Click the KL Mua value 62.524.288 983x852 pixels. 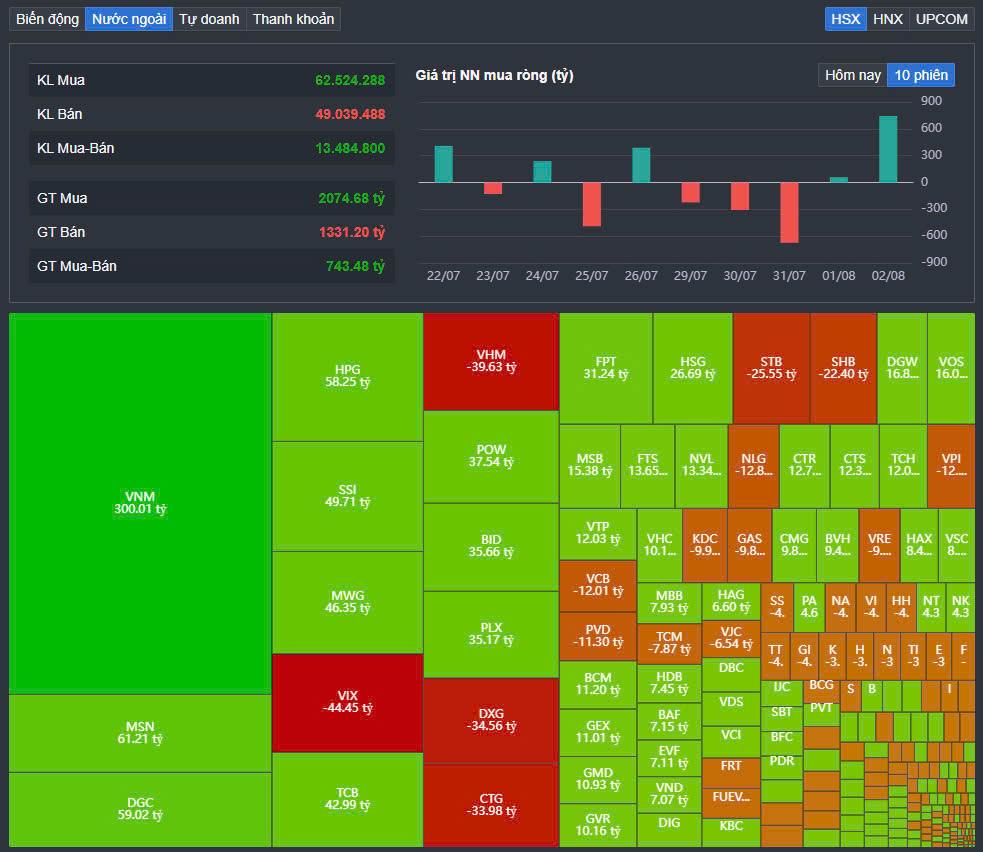coord(350,80)
